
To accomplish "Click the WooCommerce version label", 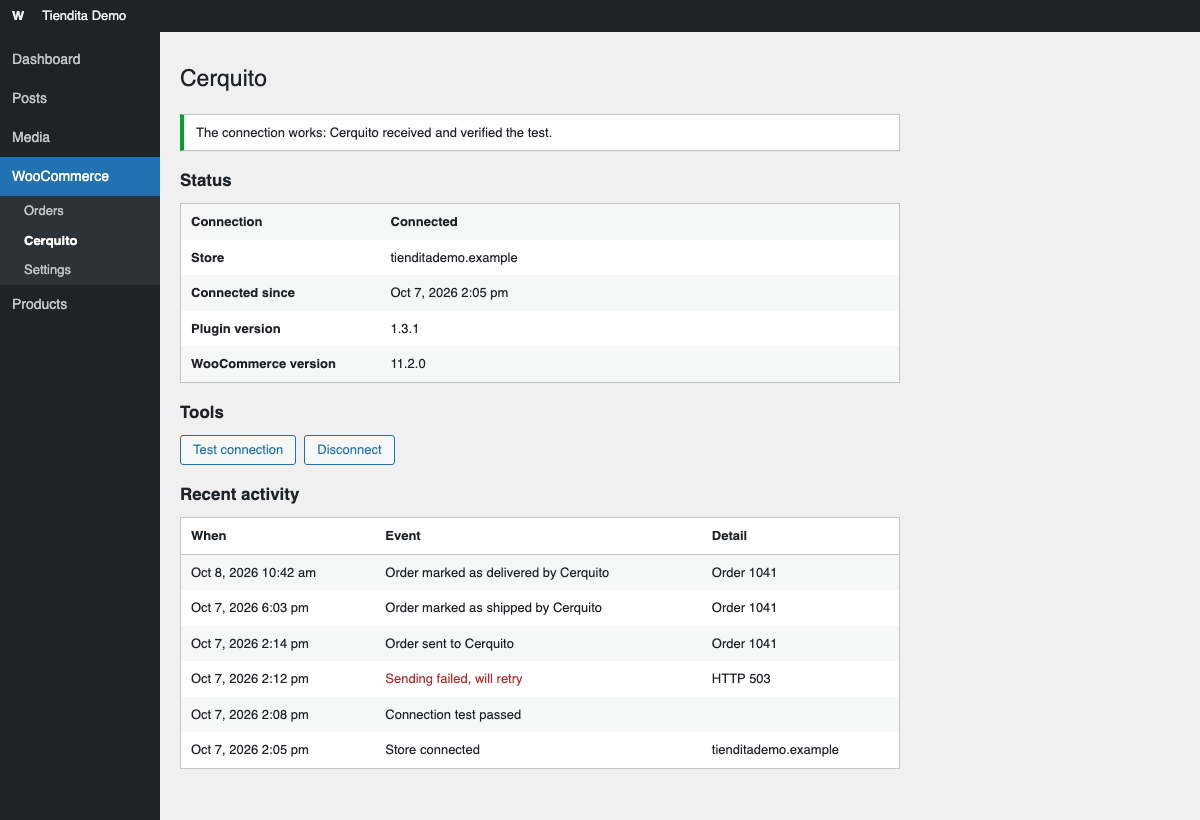I will pos(263,364).
